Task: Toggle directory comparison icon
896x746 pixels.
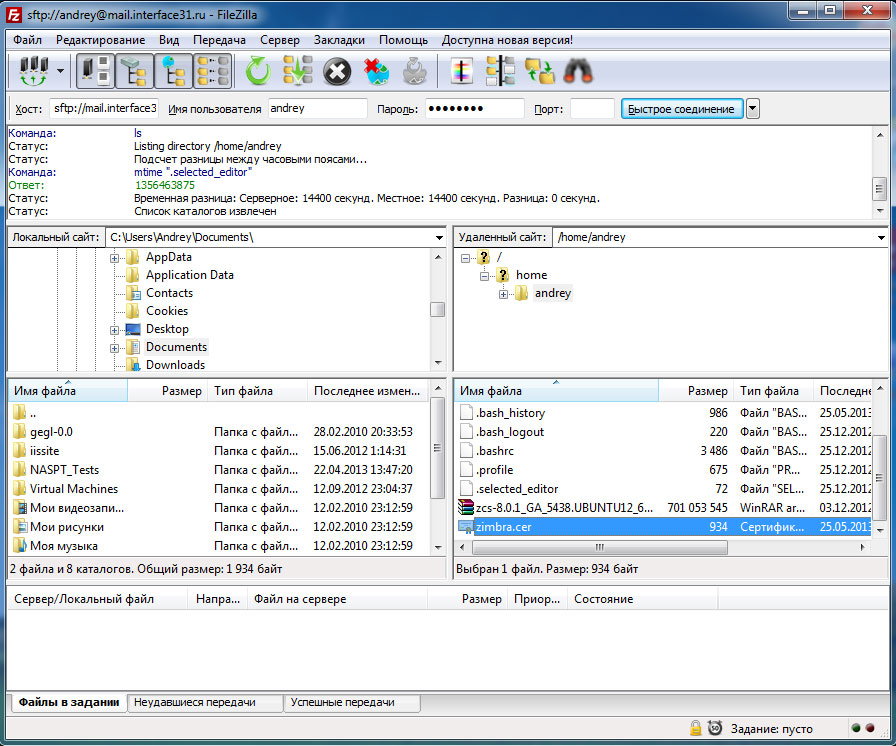Action: click(x=500, y=71)
